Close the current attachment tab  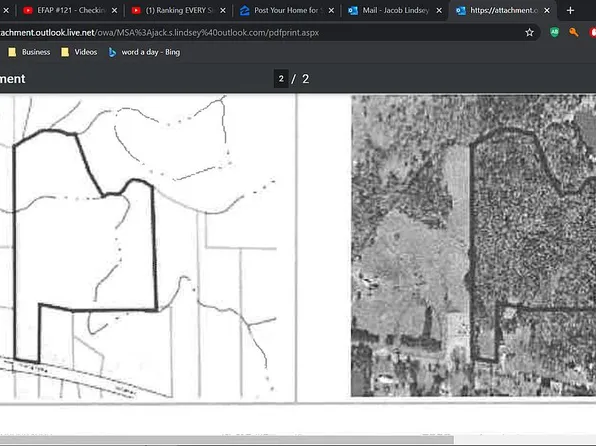point(547,11)
